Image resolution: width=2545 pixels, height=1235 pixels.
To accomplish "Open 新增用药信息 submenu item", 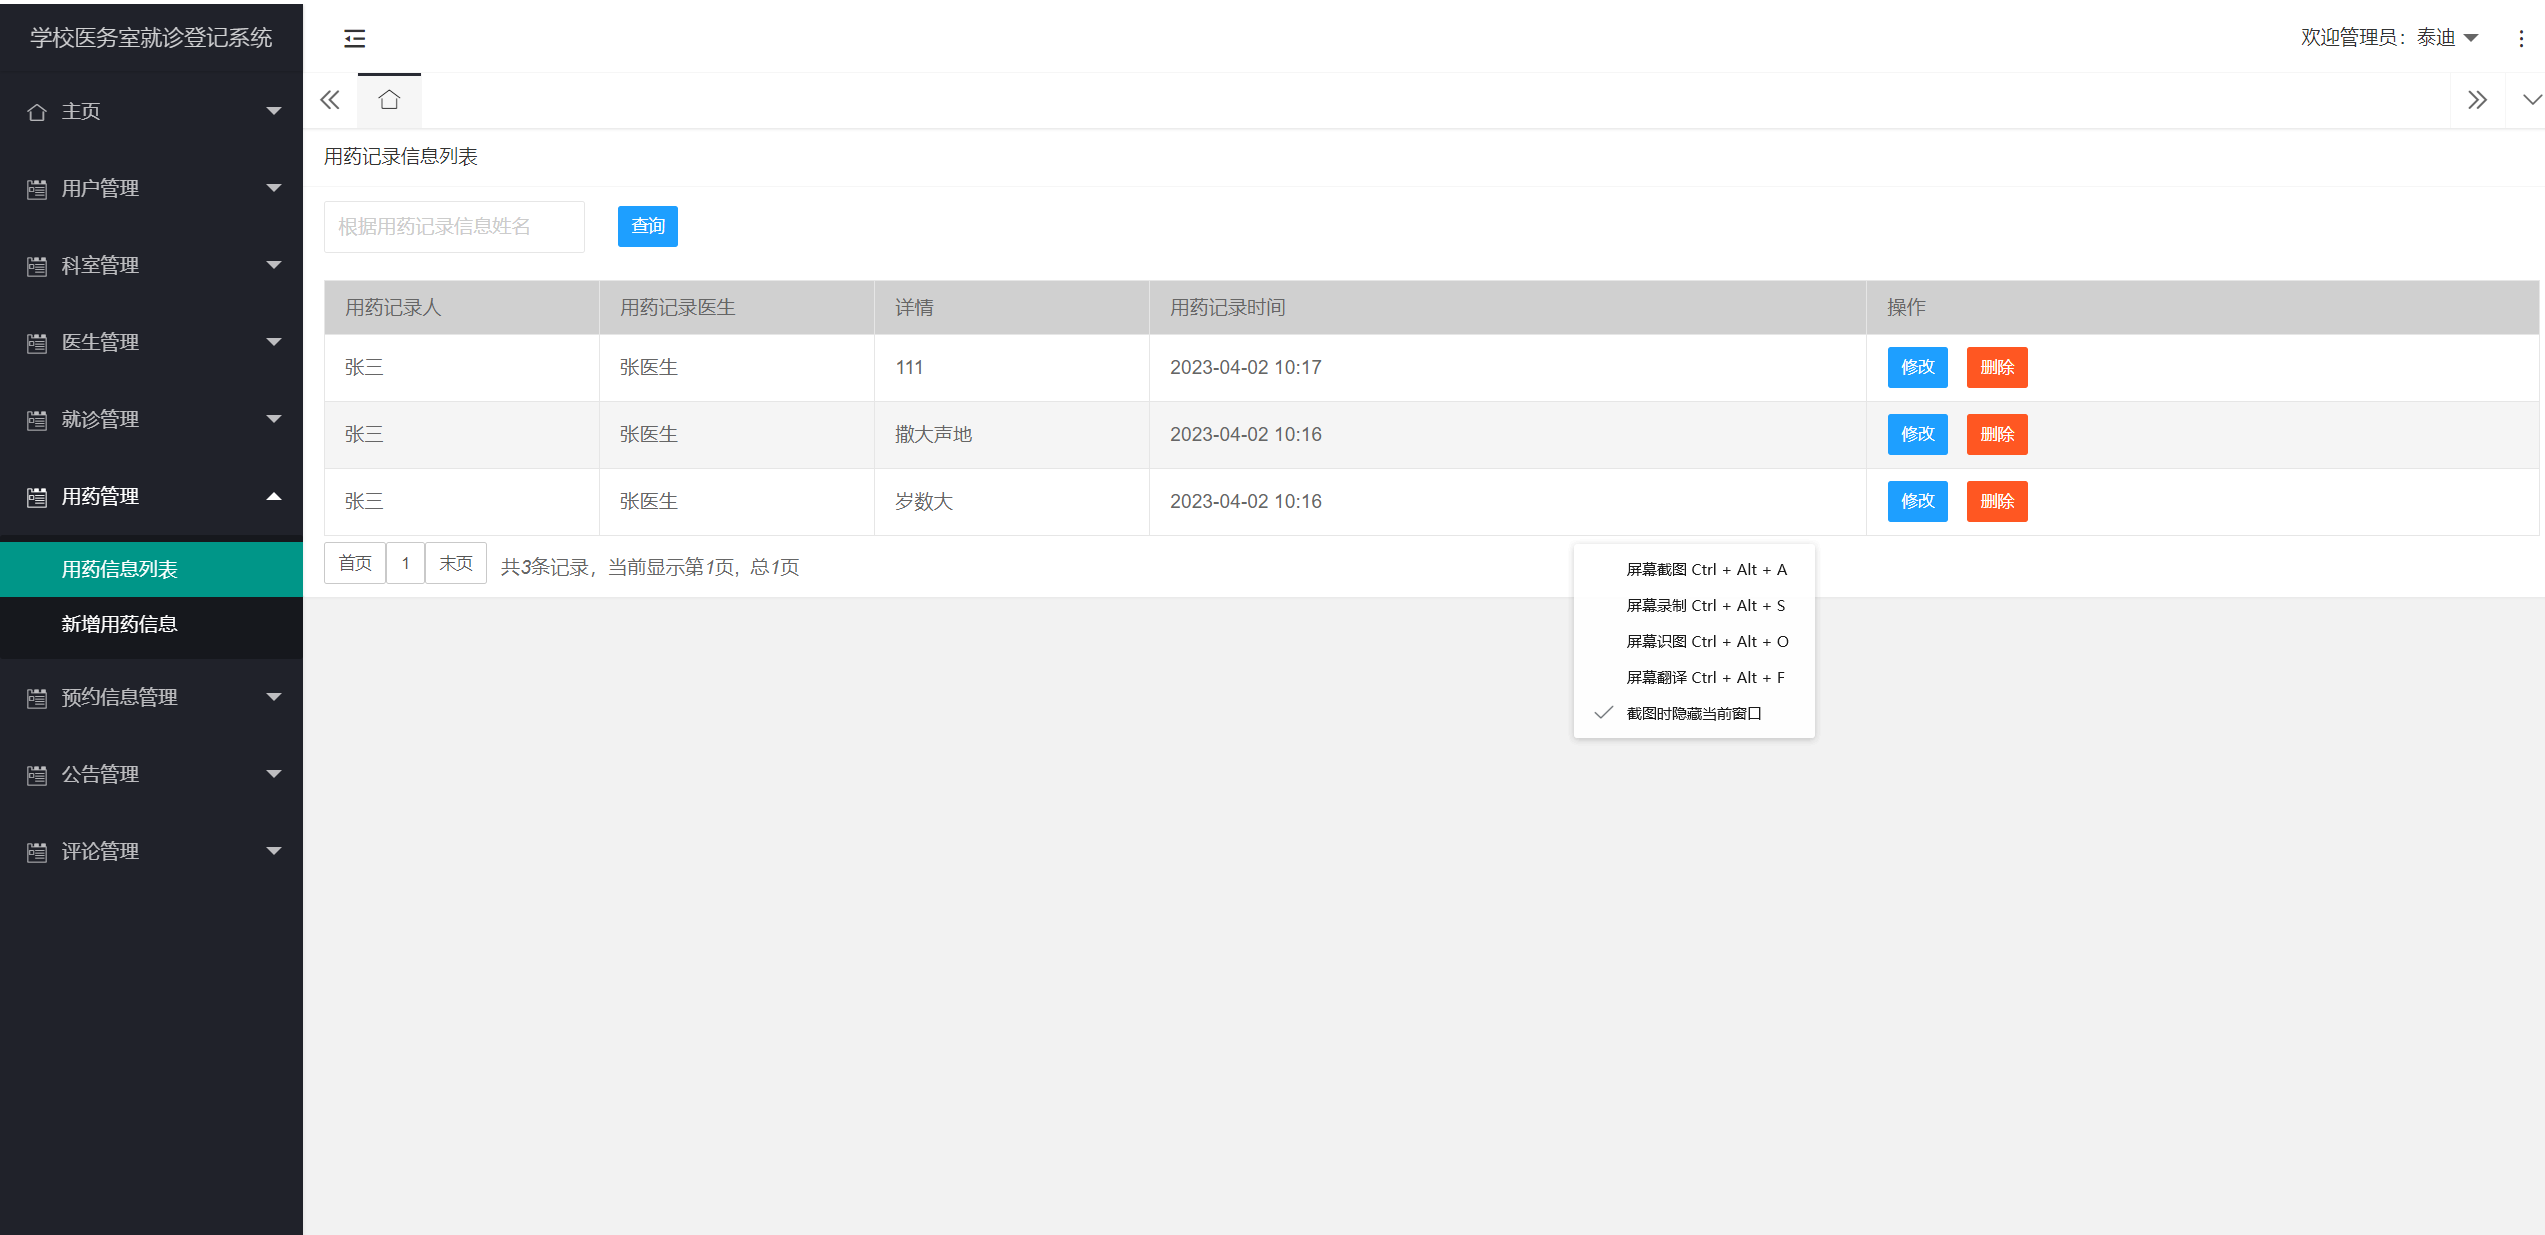I will pyautogui.click(x=119, y=624).
